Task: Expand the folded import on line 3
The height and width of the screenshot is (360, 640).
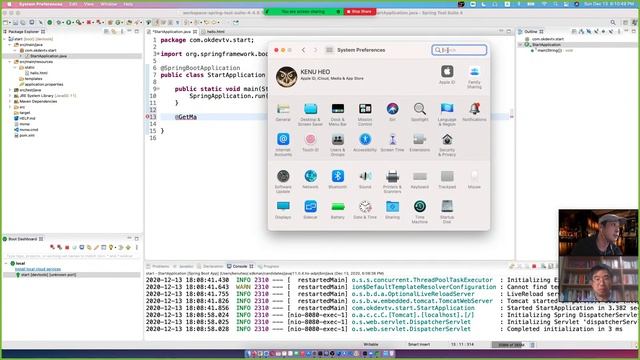Action: pos(158,54)
